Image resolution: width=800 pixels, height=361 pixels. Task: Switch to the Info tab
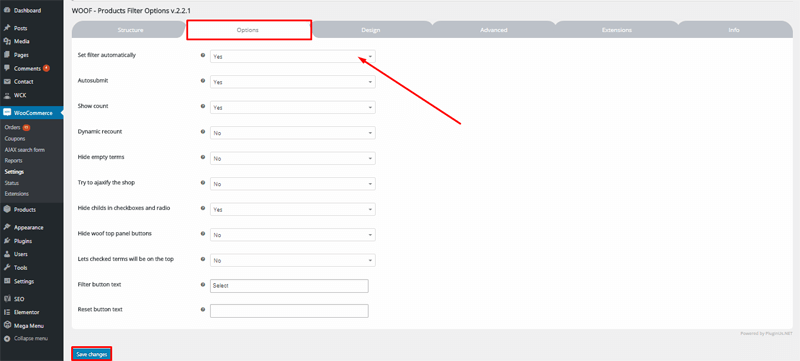(x=734, y=30)
